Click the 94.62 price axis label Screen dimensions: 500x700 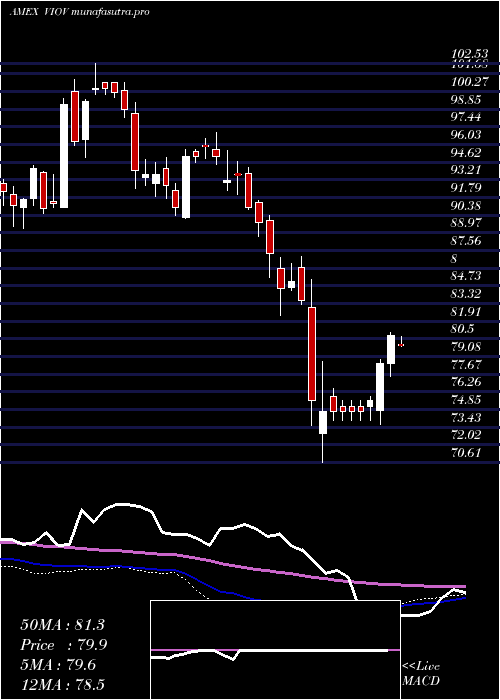click(x=467, y=153)
